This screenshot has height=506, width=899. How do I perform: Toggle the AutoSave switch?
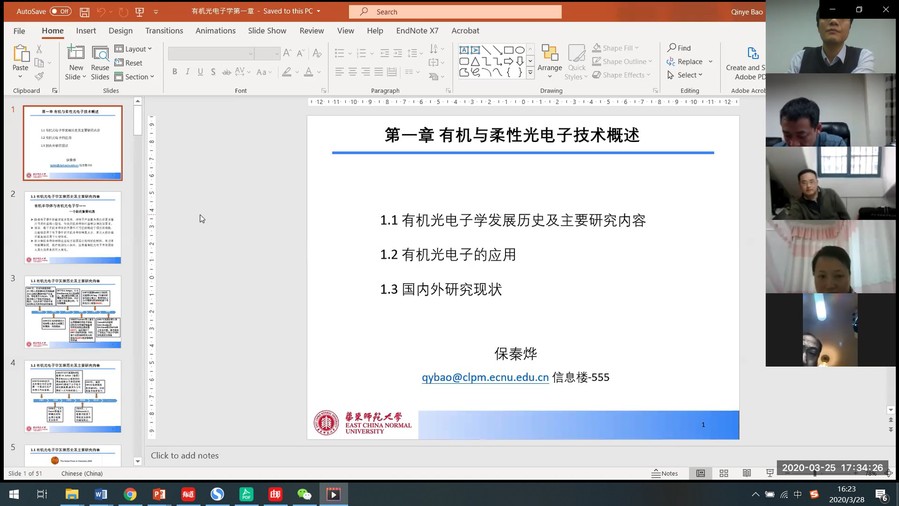coord(60,11)
